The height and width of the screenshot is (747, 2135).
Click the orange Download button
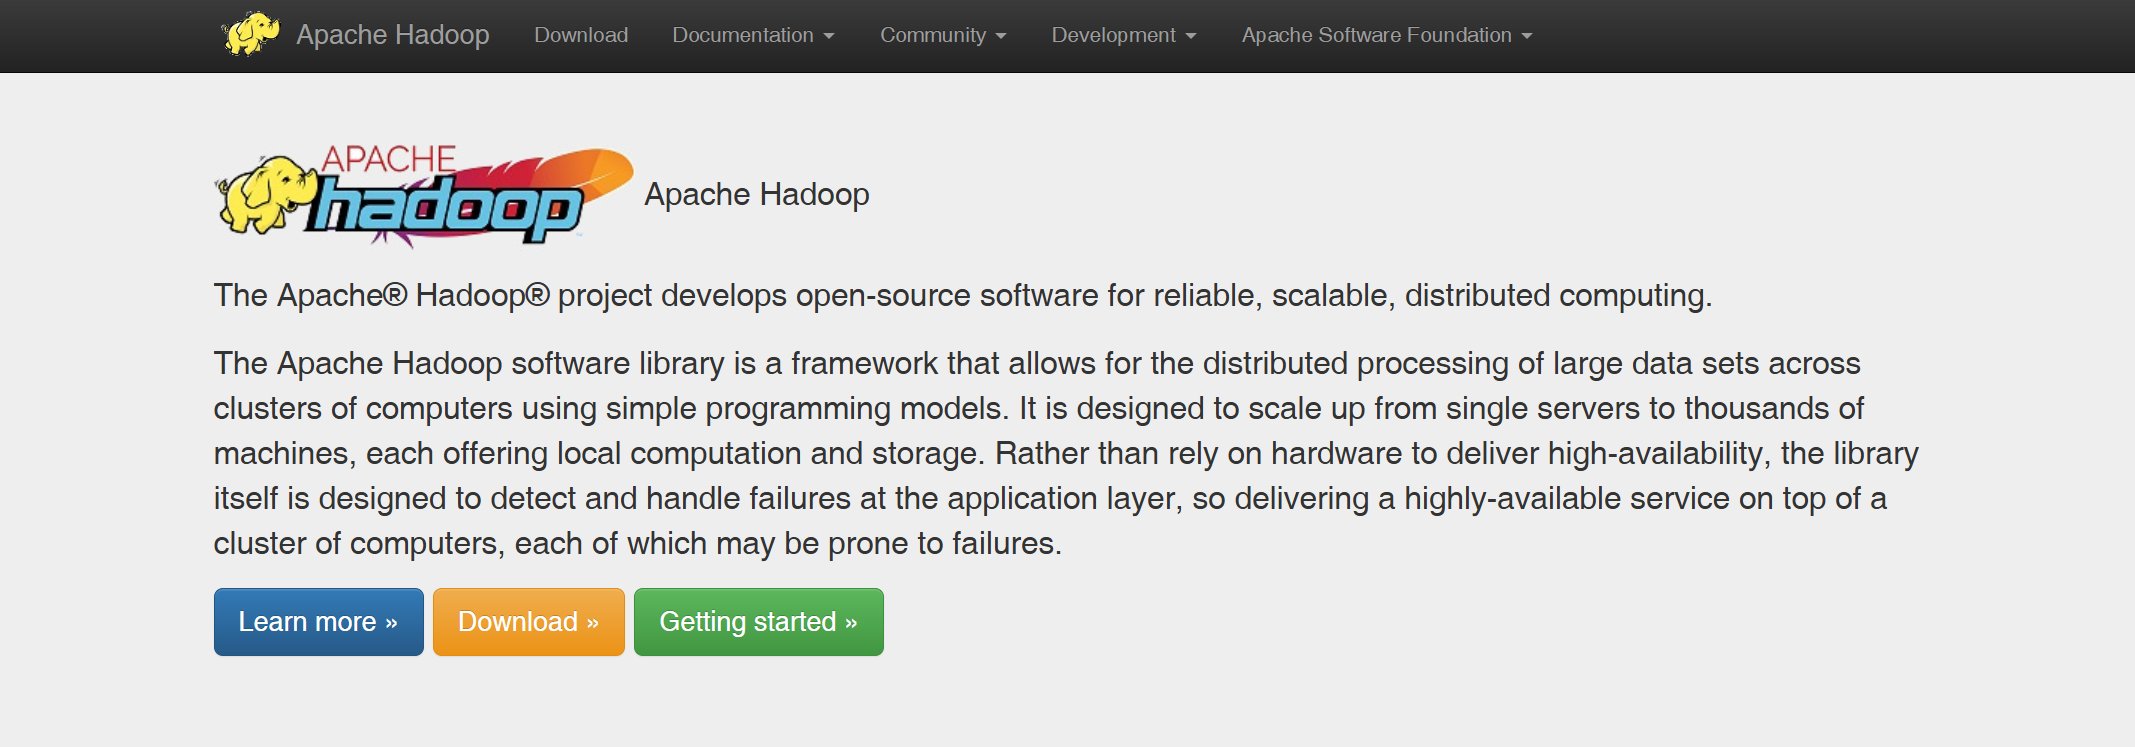pyautogui.click(x=528, y=622)
